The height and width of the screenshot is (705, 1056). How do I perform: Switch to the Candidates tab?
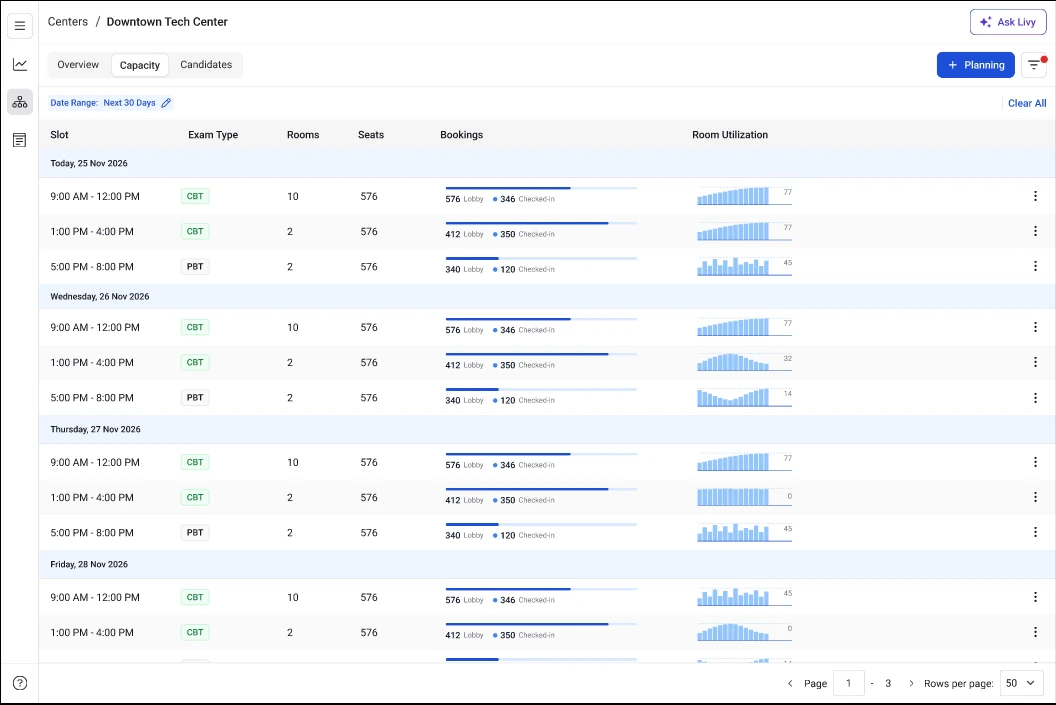206,65
